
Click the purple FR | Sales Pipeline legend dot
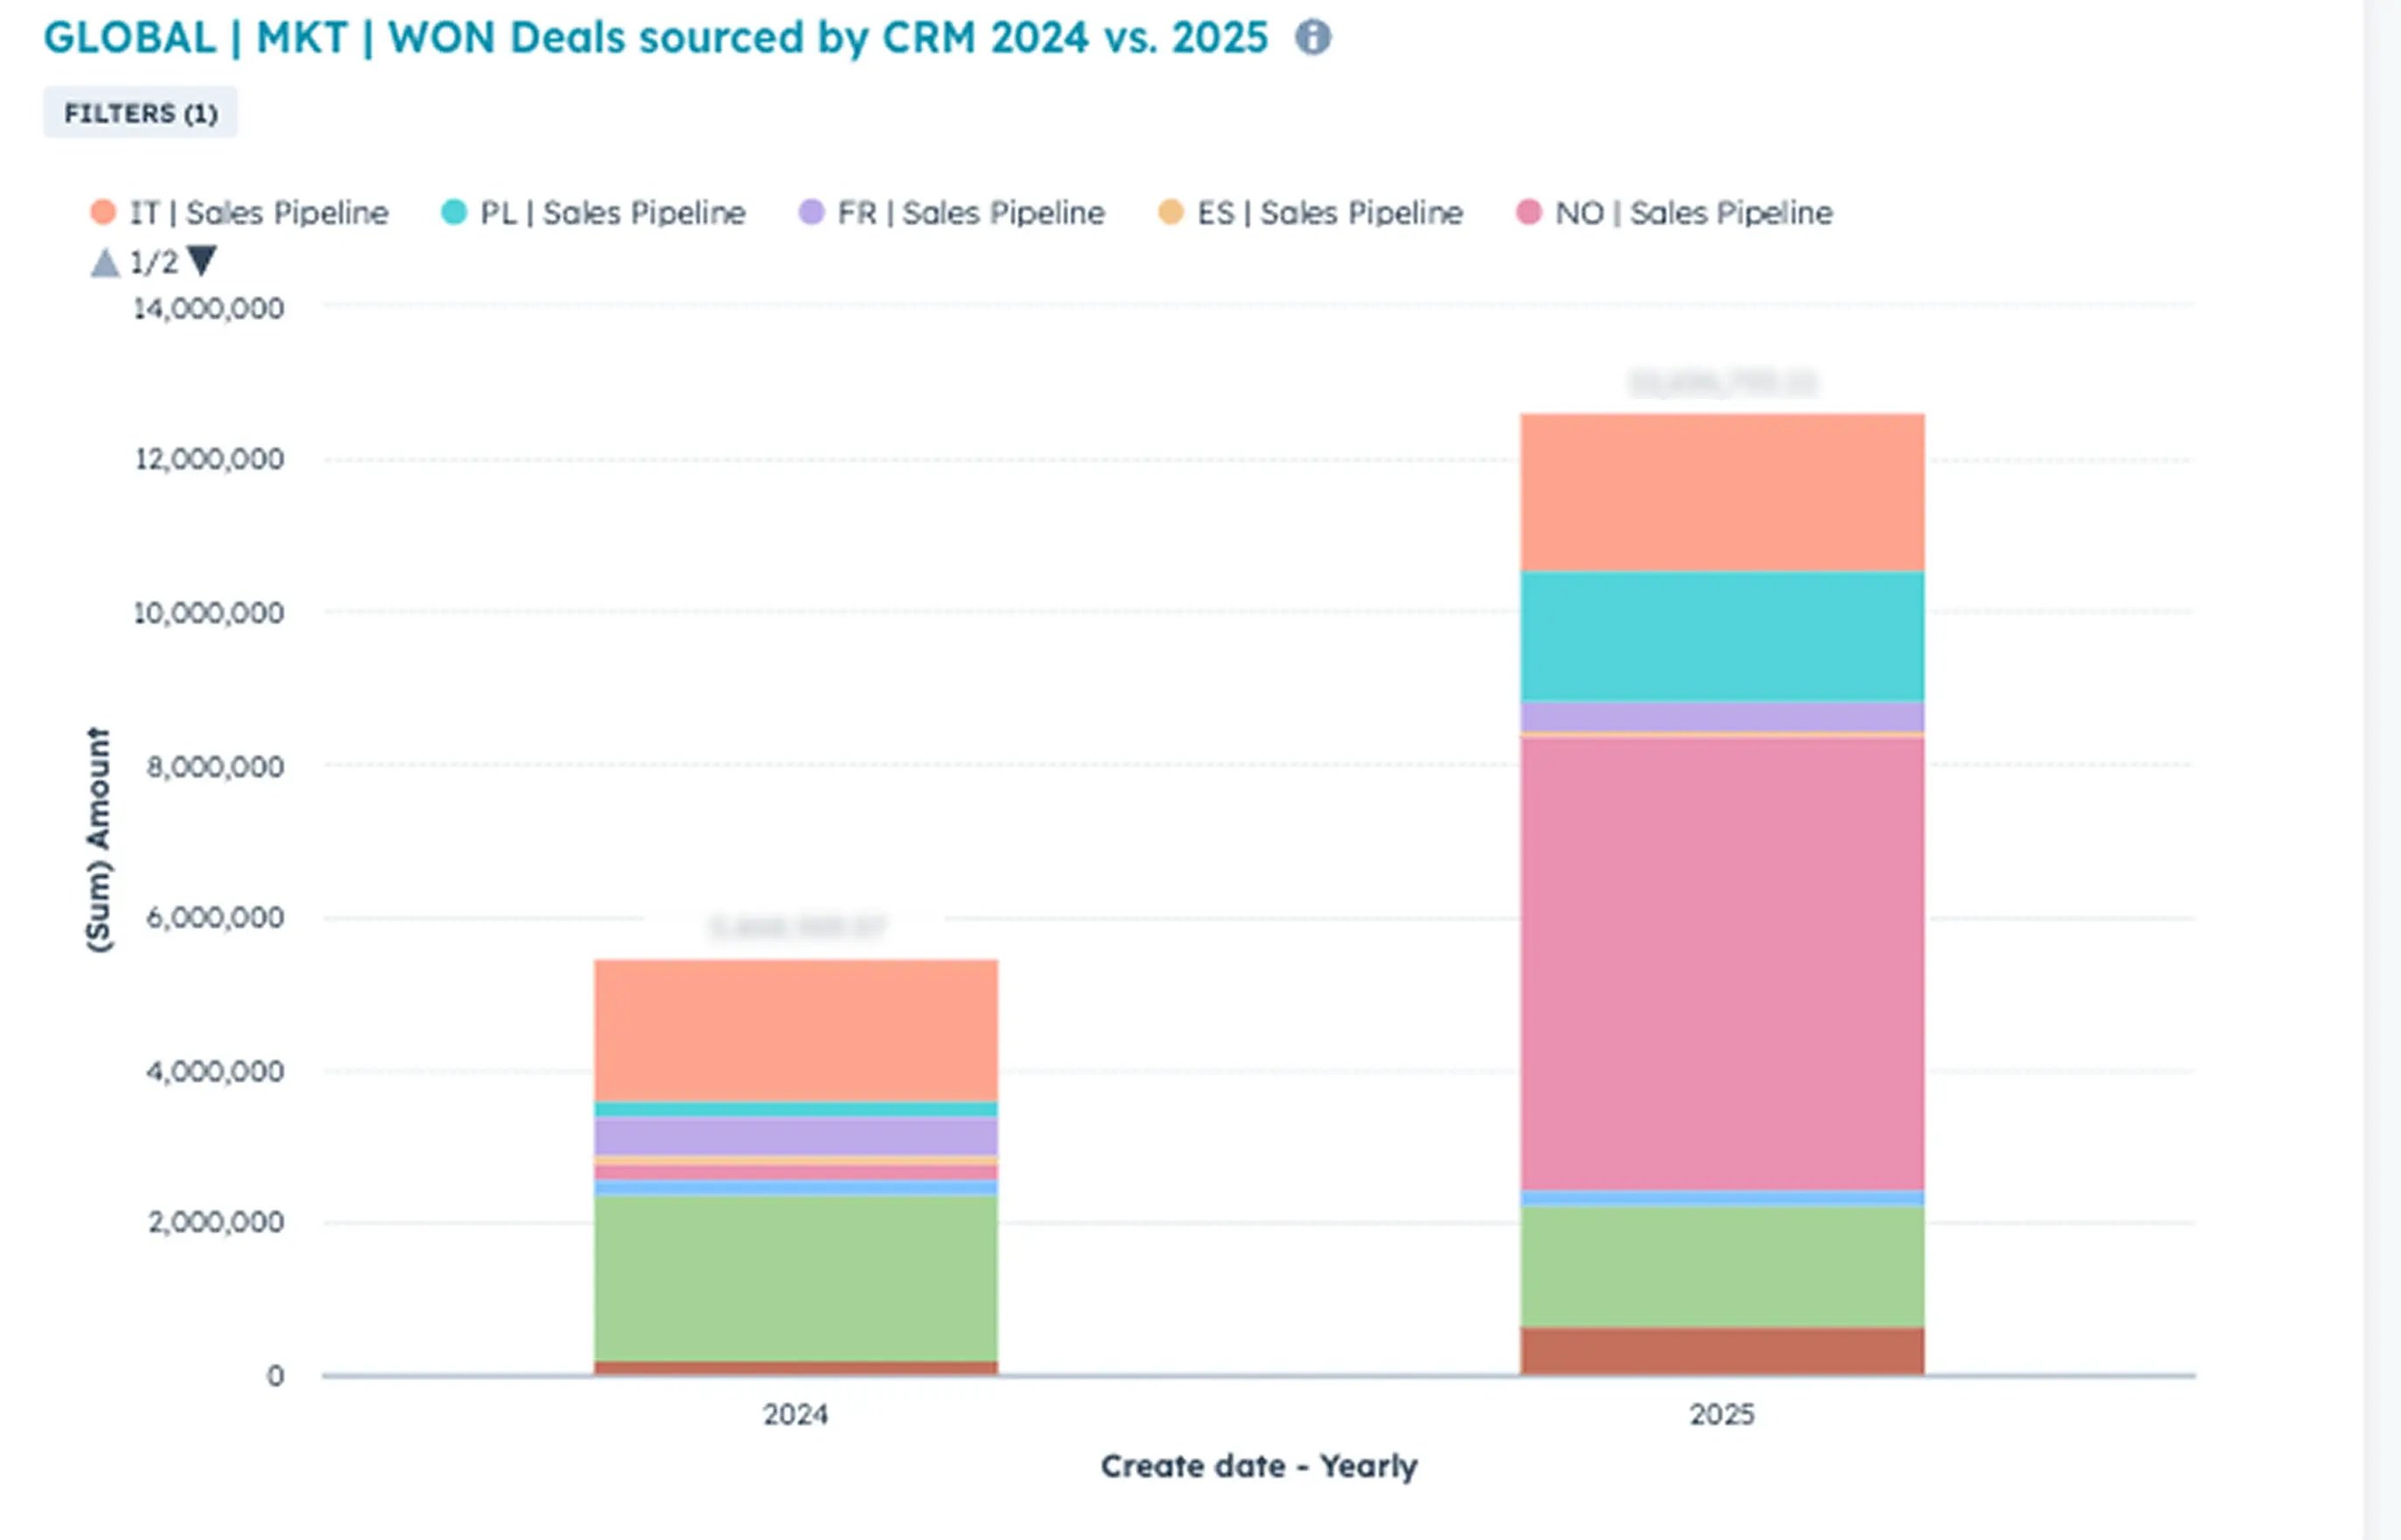(812, 212)
